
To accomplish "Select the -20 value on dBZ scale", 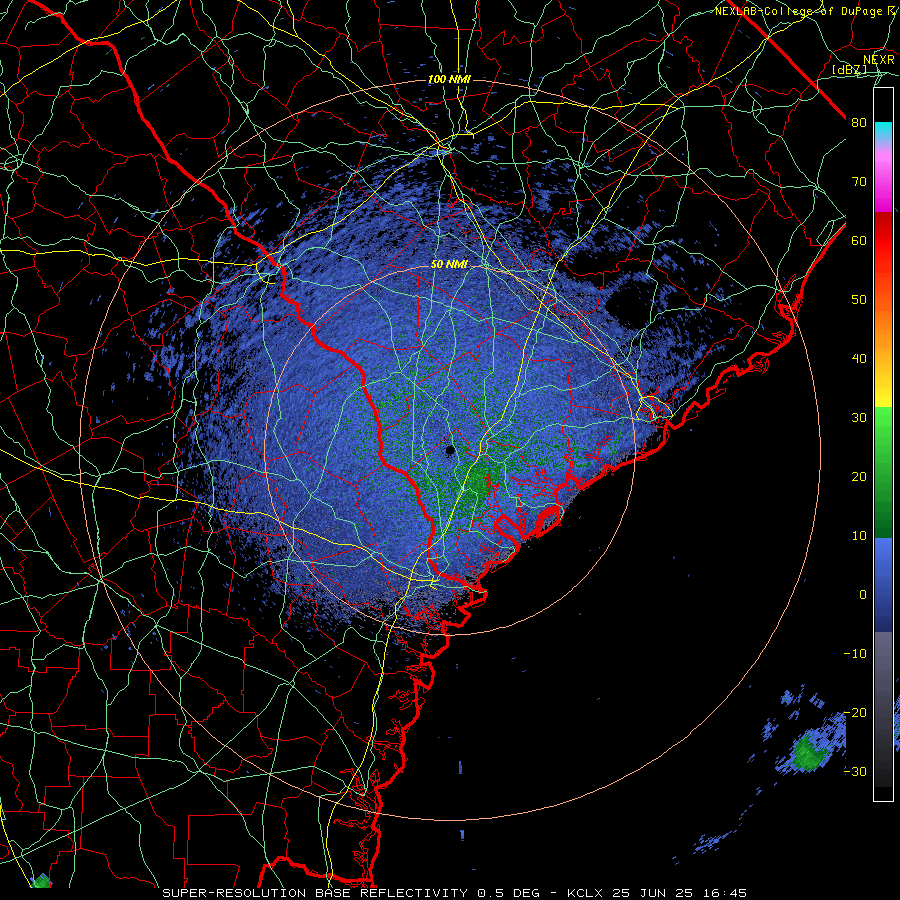I will pyautogui.click(x=855, y=713).
